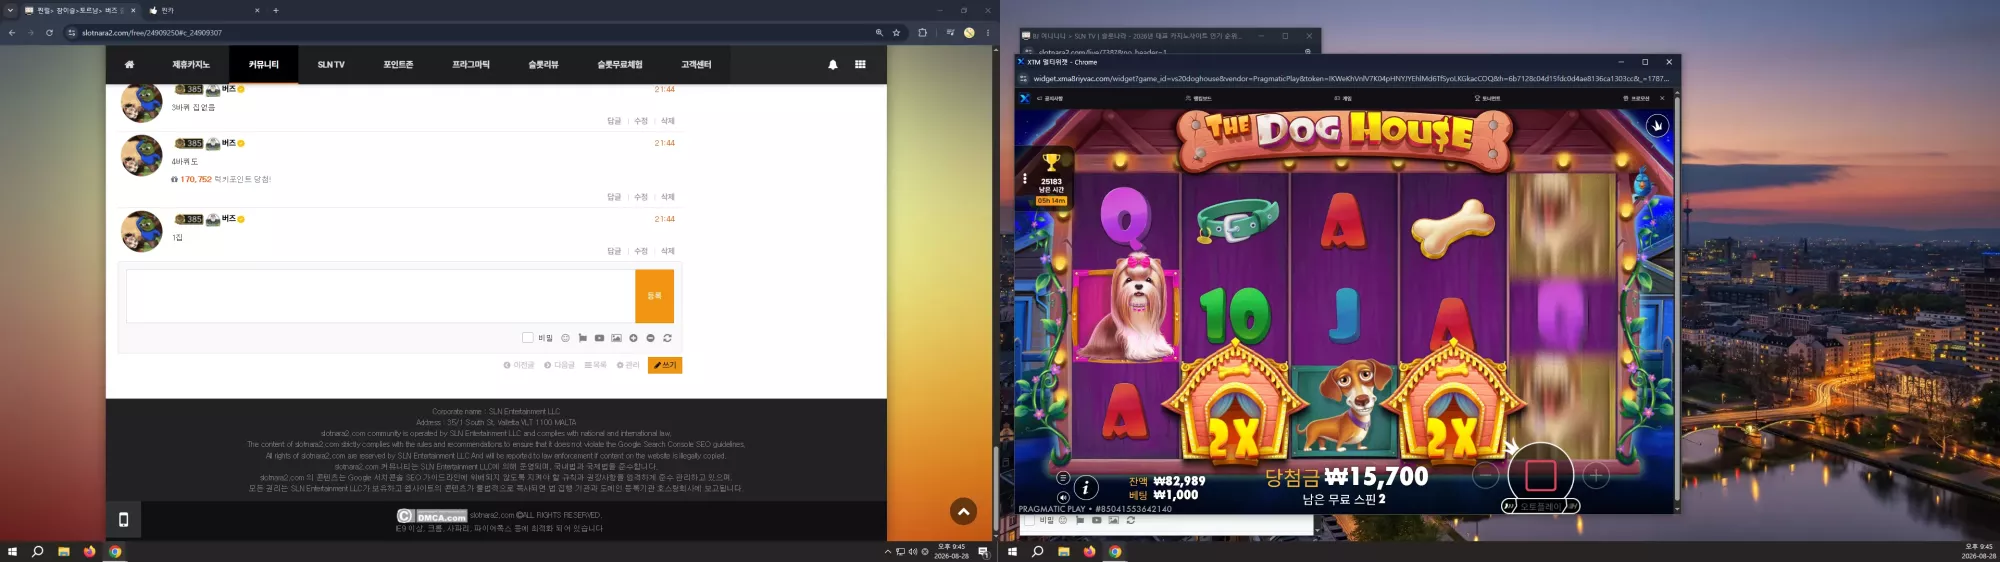Open the 슬롯리뷰 menu
The width and height of the screenshot is (2000, 562).
pos(543,65)
